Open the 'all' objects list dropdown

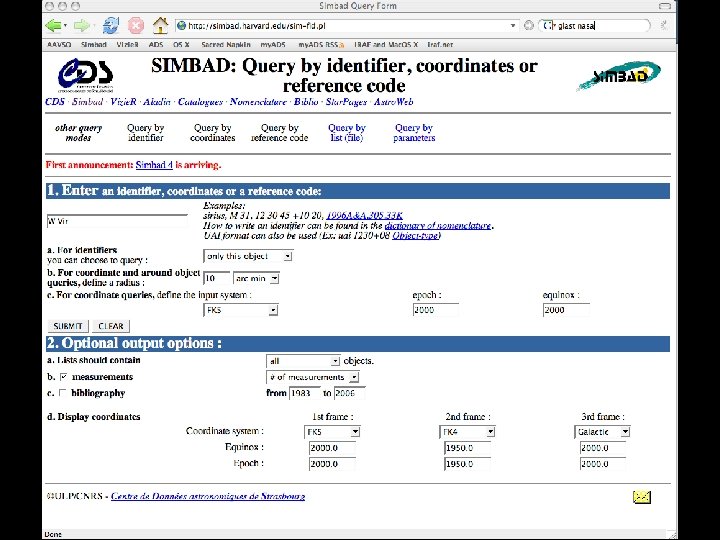pyautogui.click(x=303, y=361)
